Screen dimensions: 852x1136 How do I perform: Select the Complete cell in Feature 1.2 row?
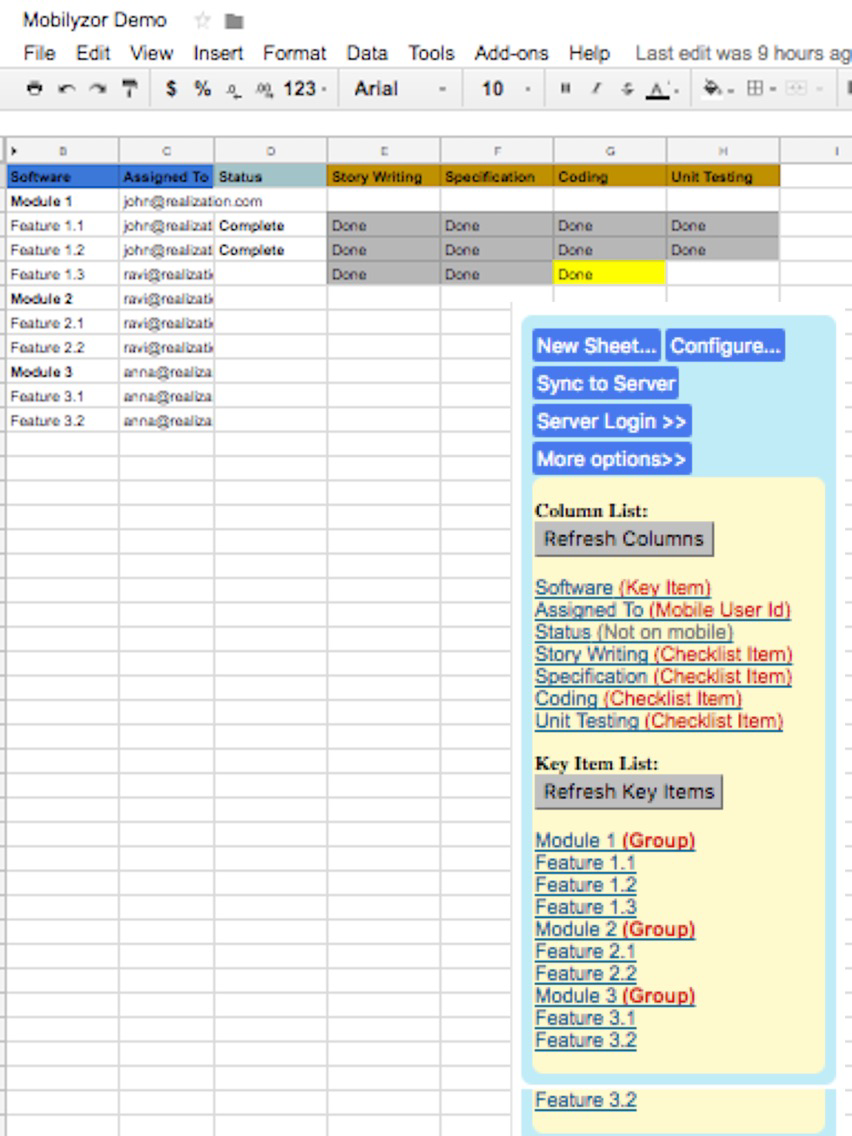(270, 250)
